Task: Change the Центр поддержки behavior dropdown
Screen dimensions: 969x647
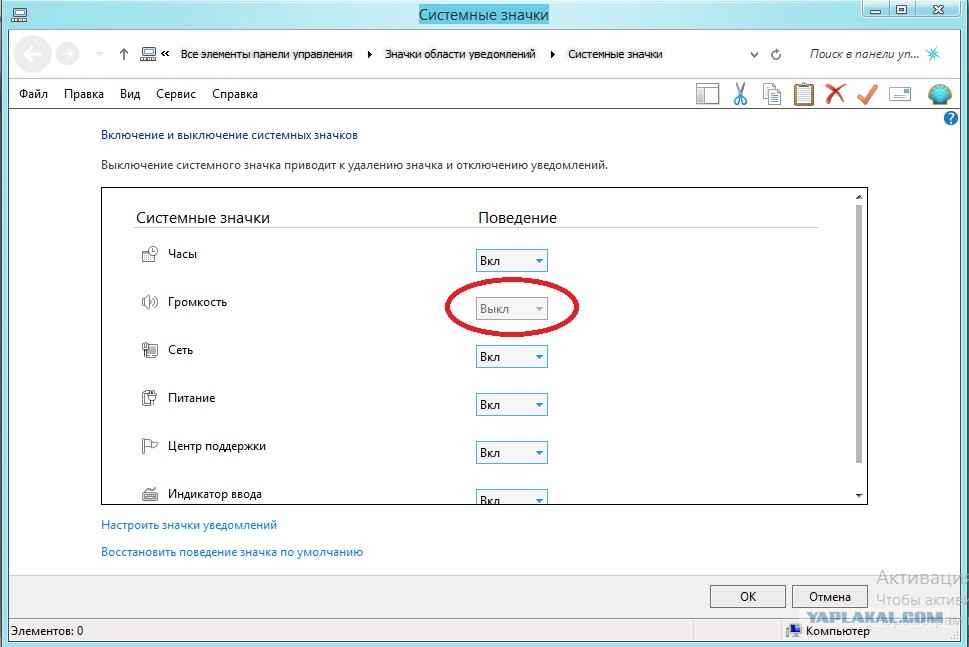Action: (511, 453)
